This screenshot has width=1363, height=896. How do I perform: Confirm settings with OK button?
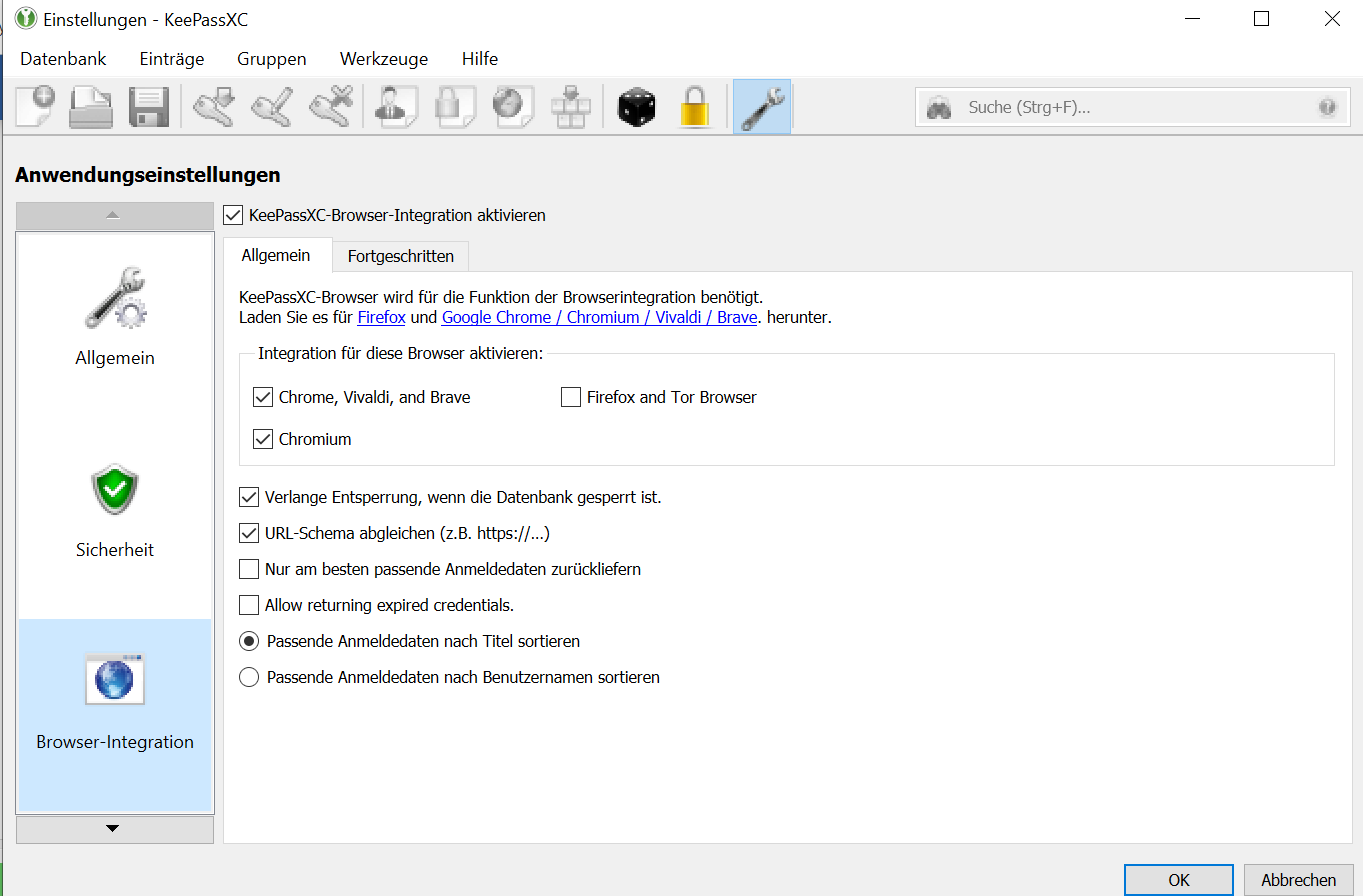[x=1179, y=880]
